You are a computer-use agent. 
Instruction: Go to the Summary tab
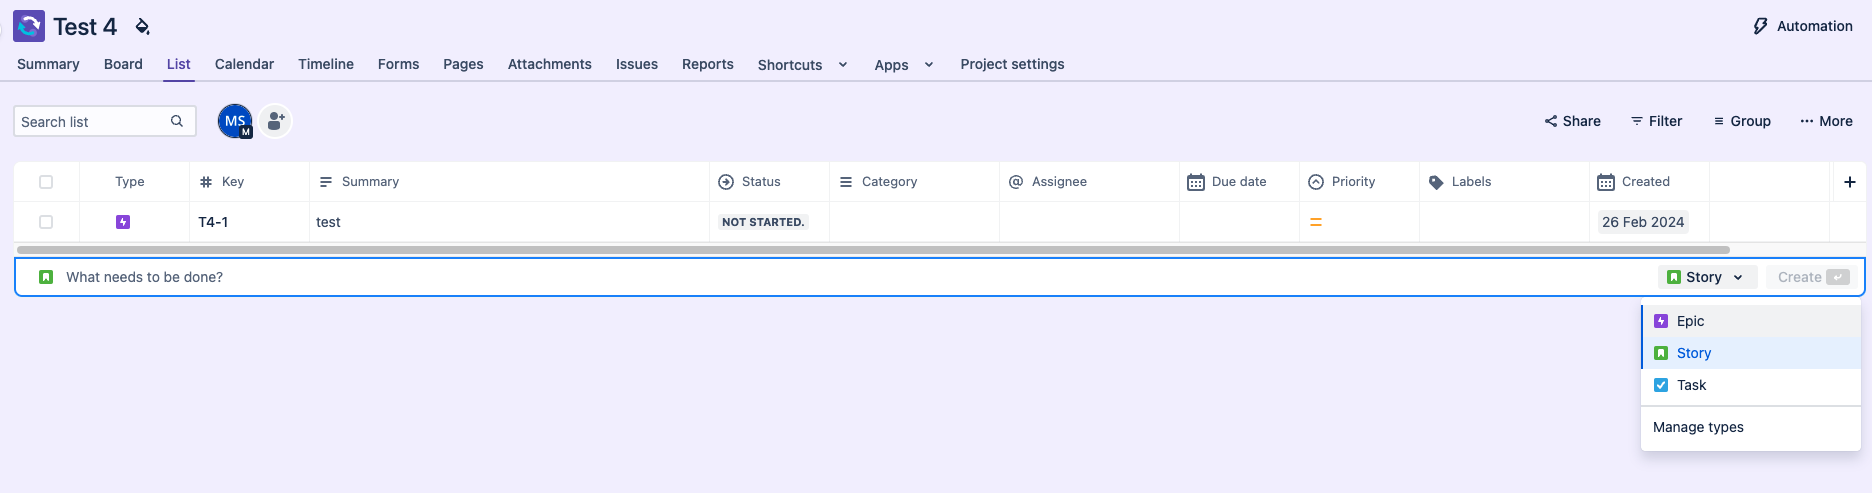pyautogui.click(x=48, y=64)
